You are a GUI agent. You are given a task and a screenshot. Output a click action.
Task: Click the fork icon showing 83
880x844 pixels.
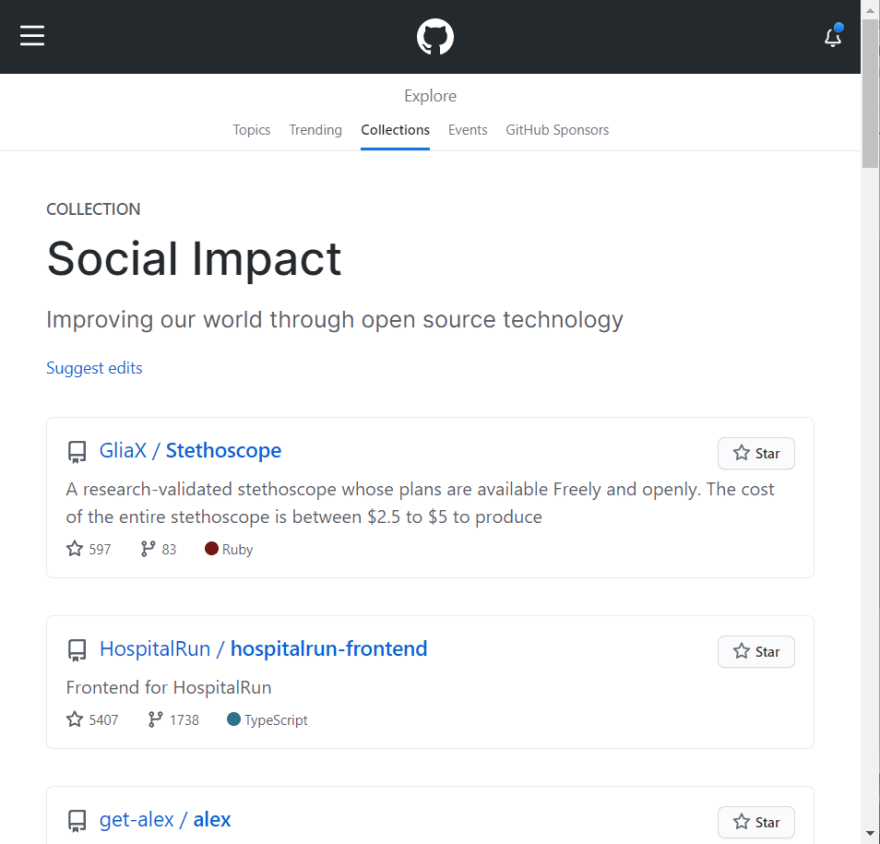click(148, 548)
